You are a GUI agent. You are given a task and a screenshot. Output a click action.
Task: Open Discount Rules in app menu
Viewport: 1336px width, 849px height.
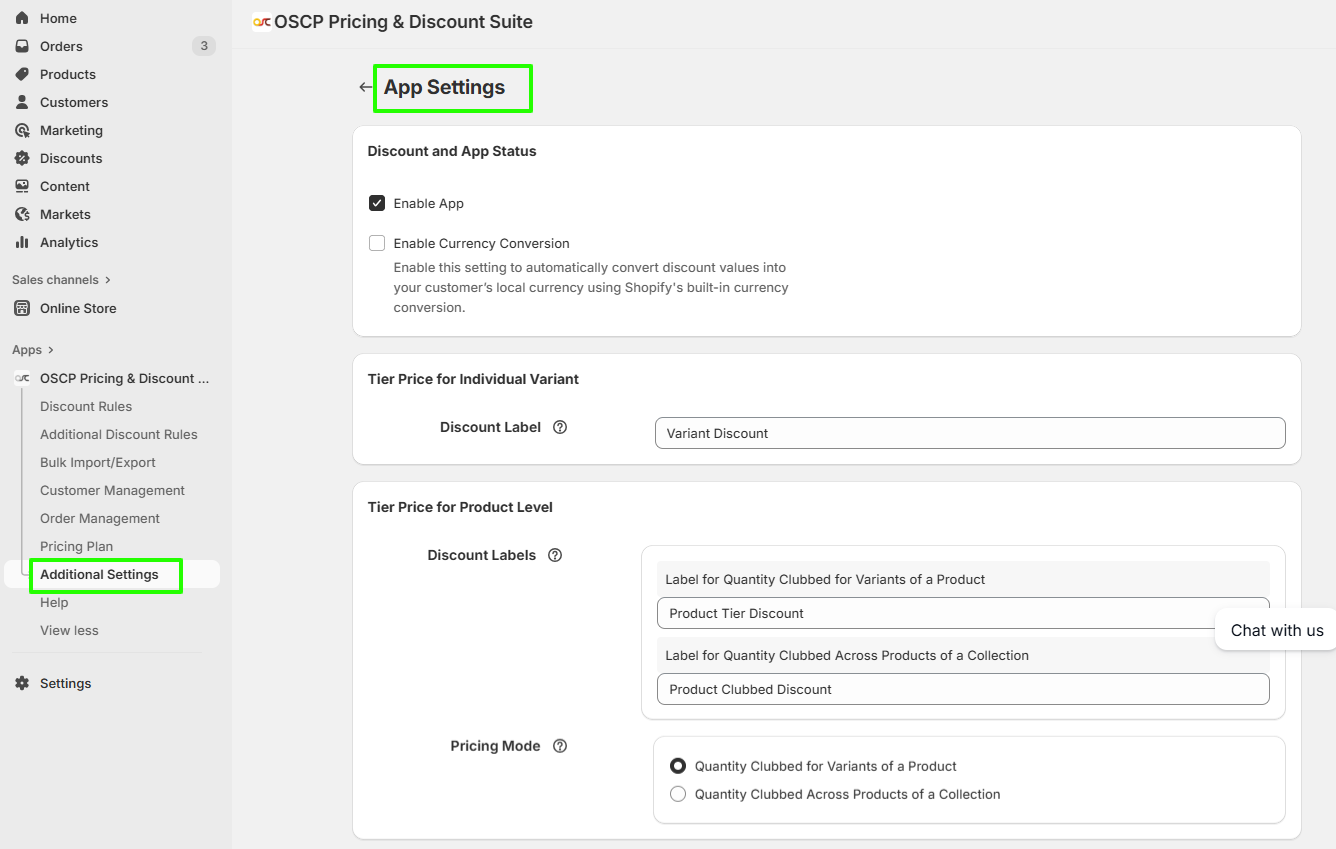click(x=86, y=406)
